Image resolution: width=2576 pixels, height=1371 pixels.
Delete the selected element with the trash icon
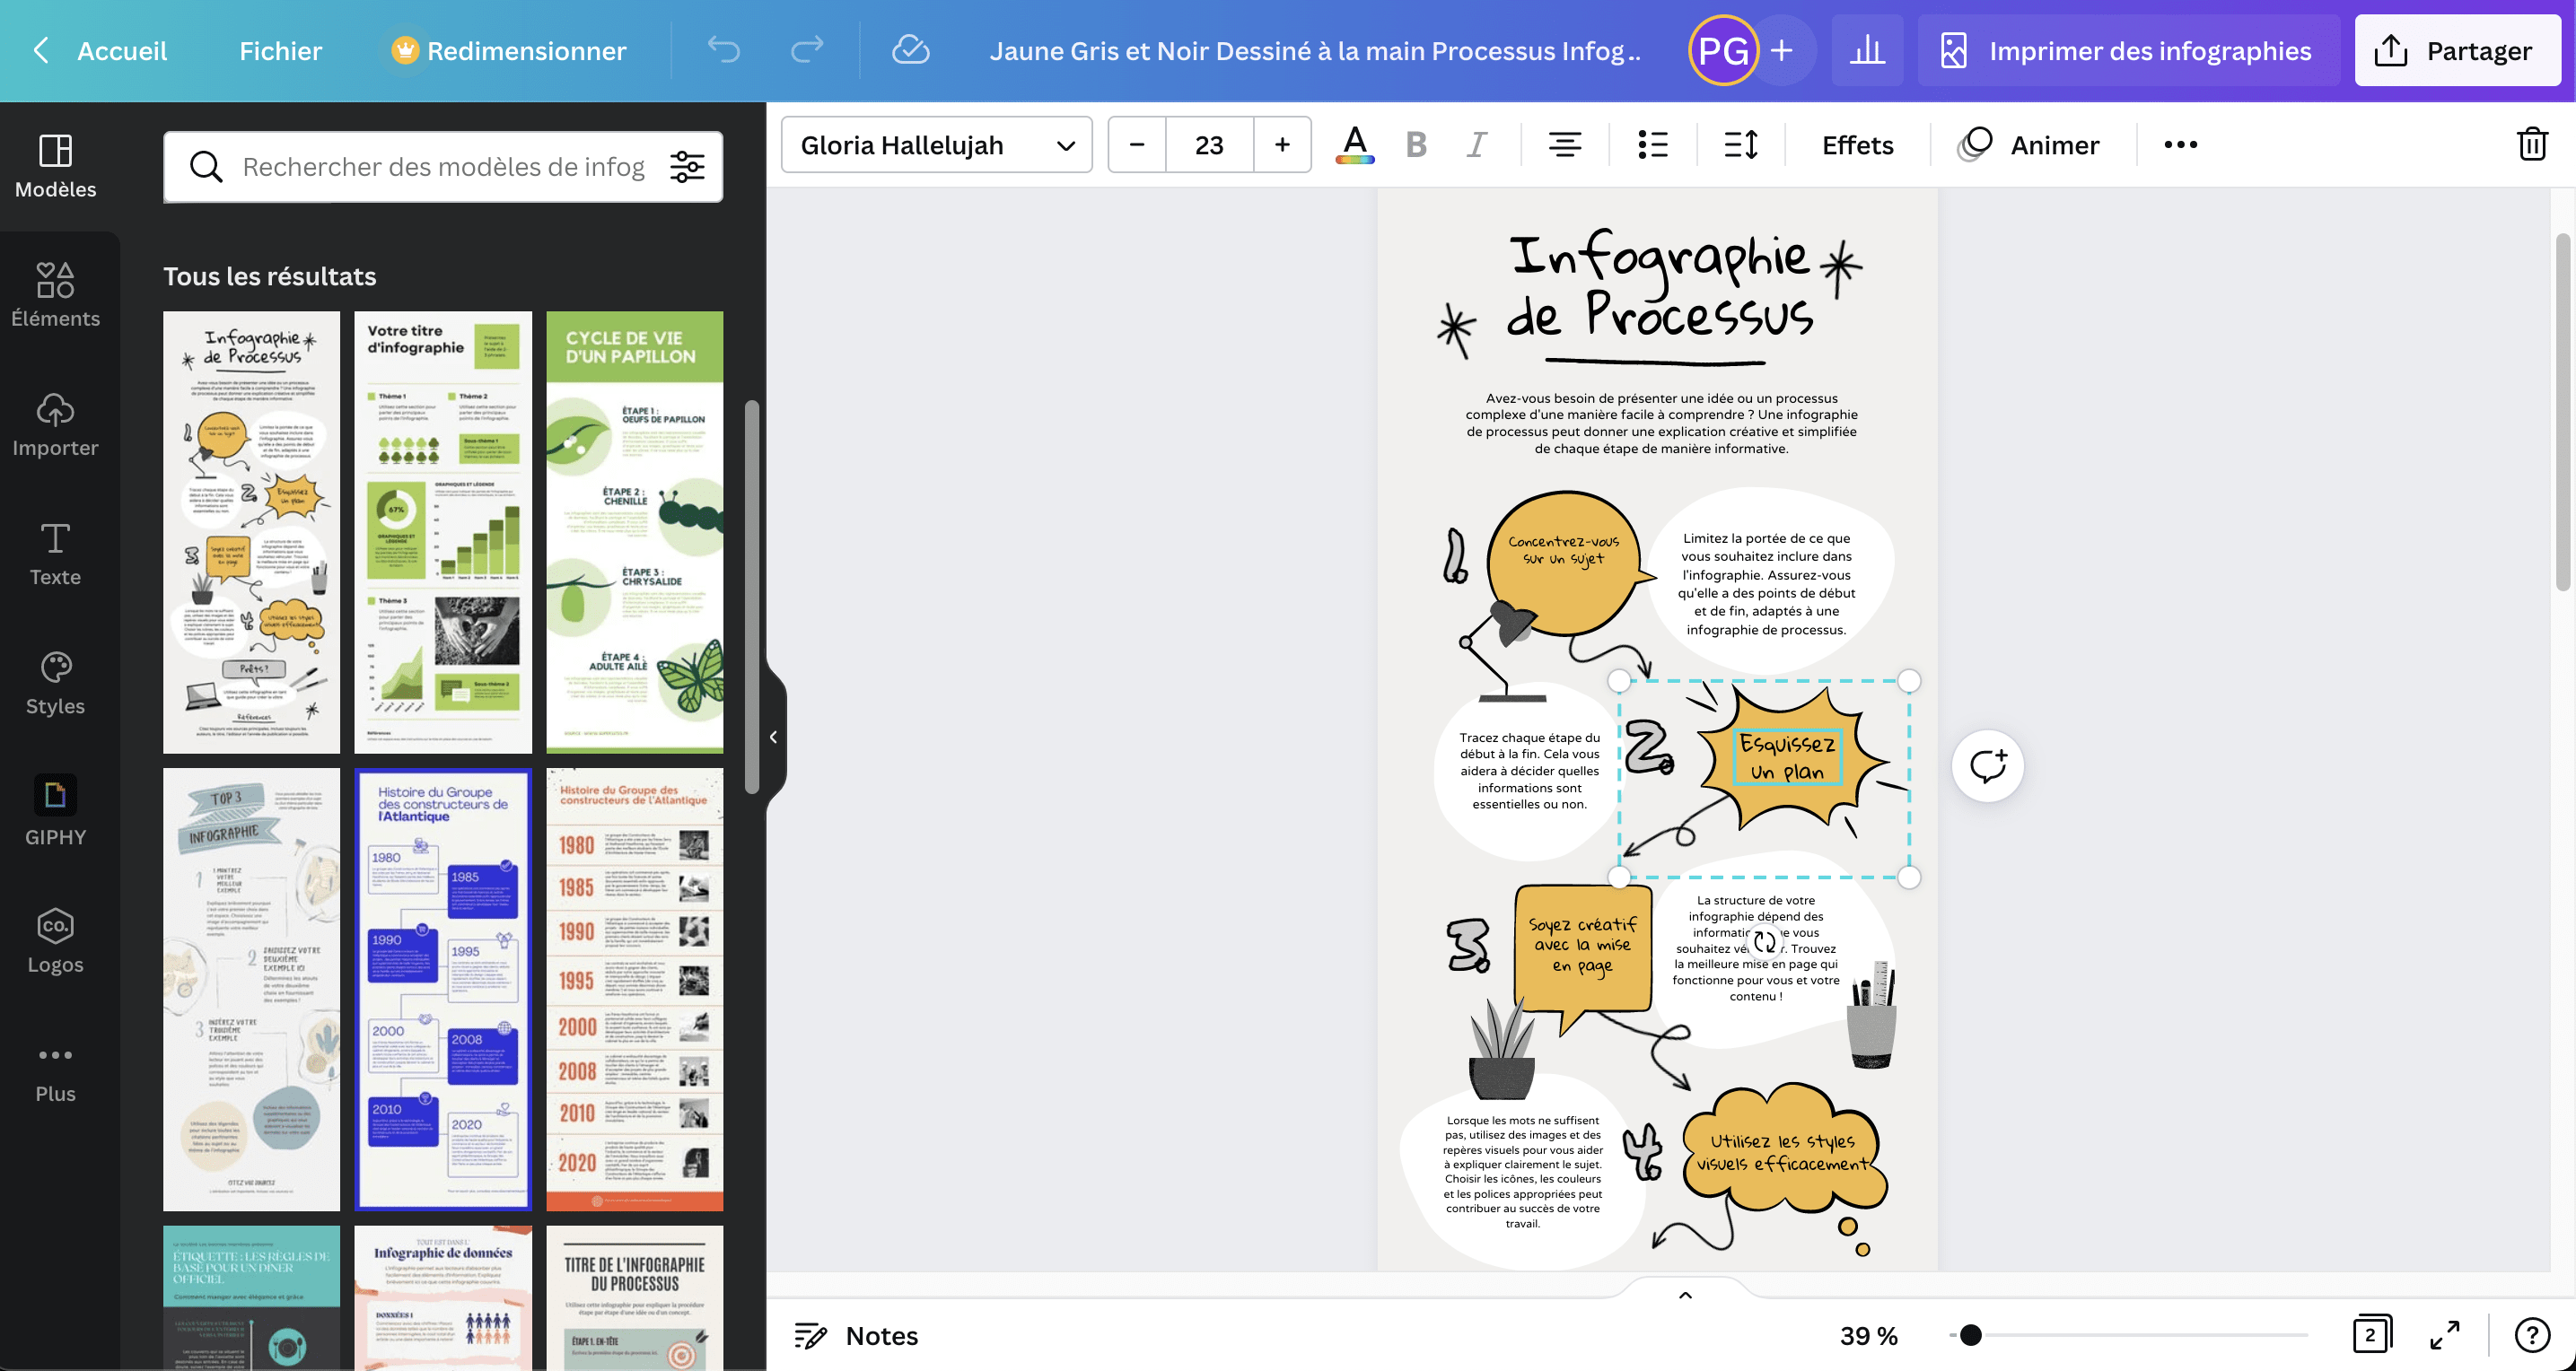2532,144
